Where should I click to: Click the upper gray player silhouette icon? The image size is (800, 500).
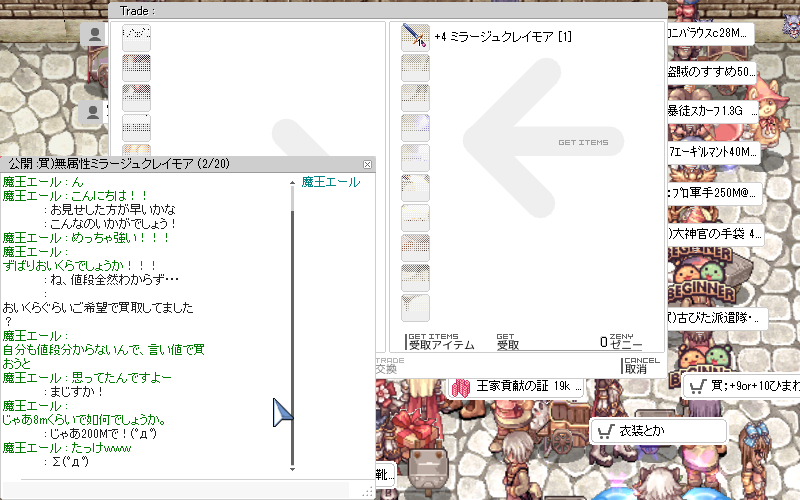[94, 35]
